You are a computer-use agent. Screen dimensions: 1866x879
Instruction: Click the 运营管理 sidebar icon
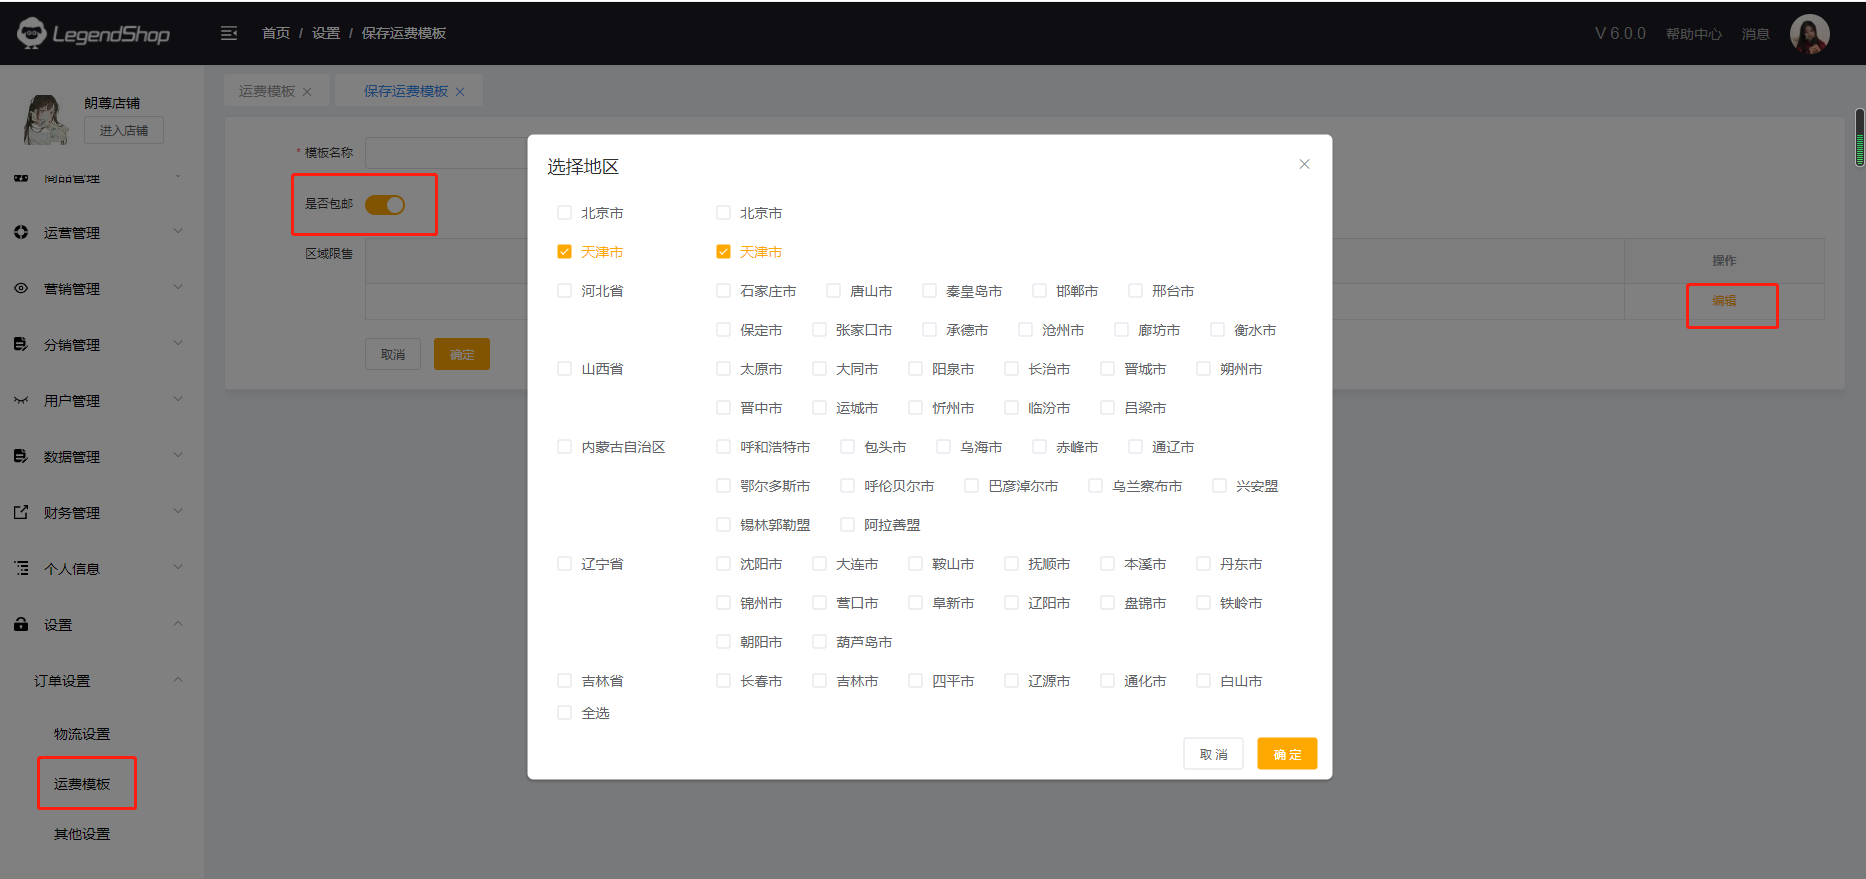click(21, 232)
